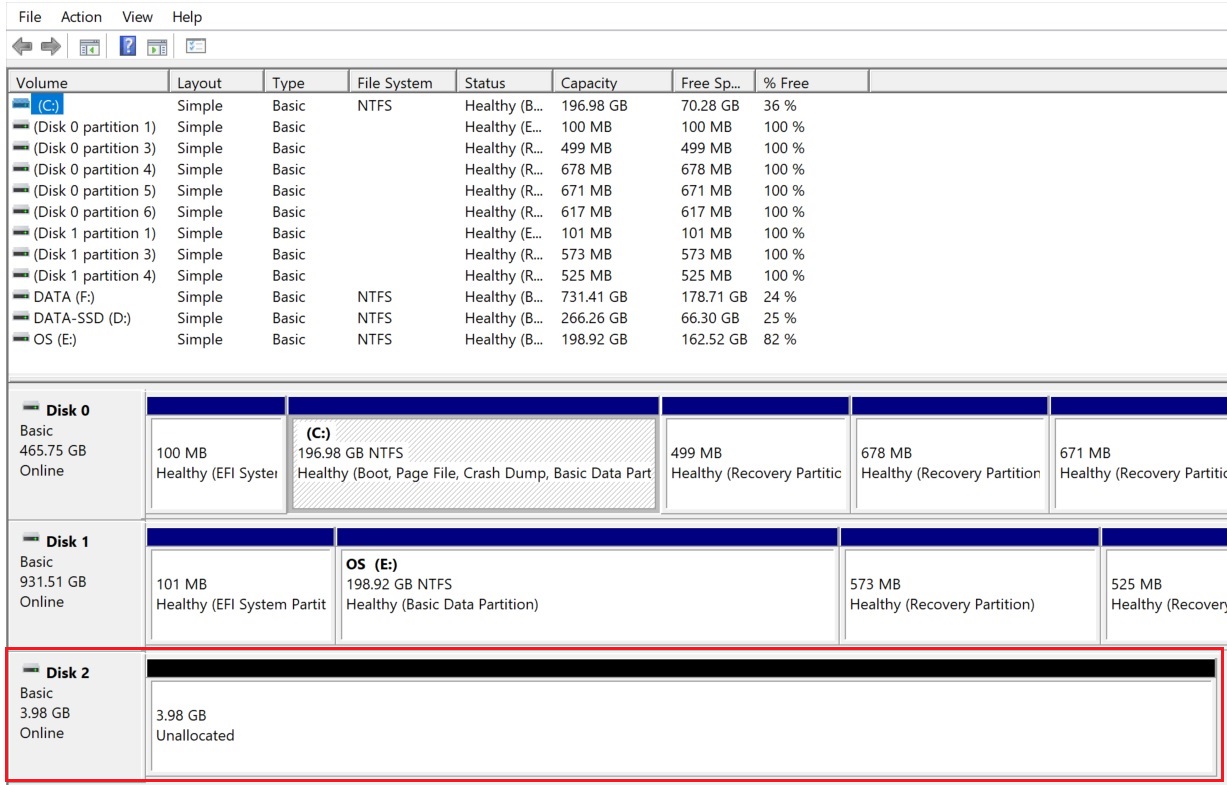Select the DATA-SSD (D:) volume row
Image resolution: width=1227 pixels, height=785 pixels.
click(x=82, y=318)
